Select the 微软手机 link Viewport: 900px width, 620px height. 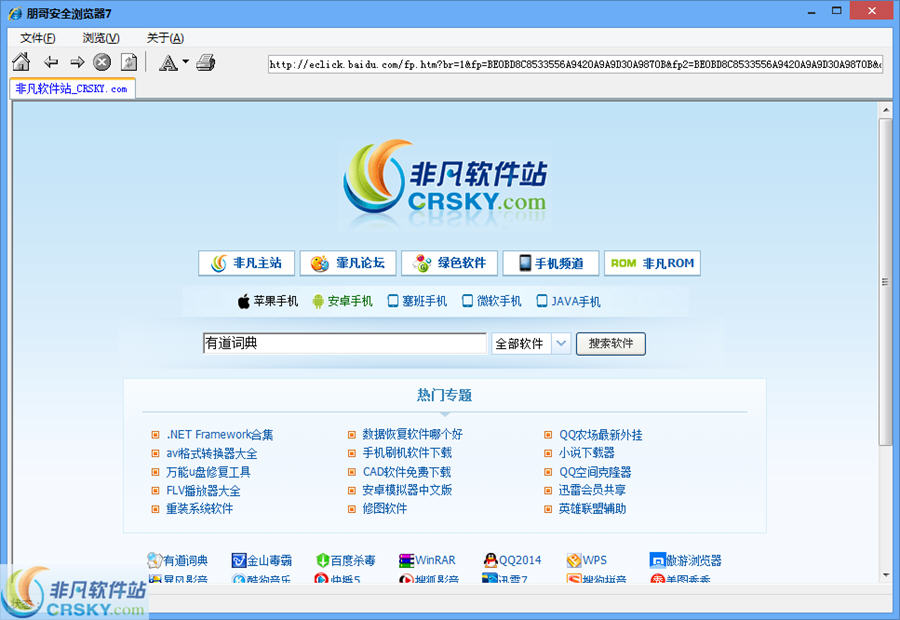point(492,301)
